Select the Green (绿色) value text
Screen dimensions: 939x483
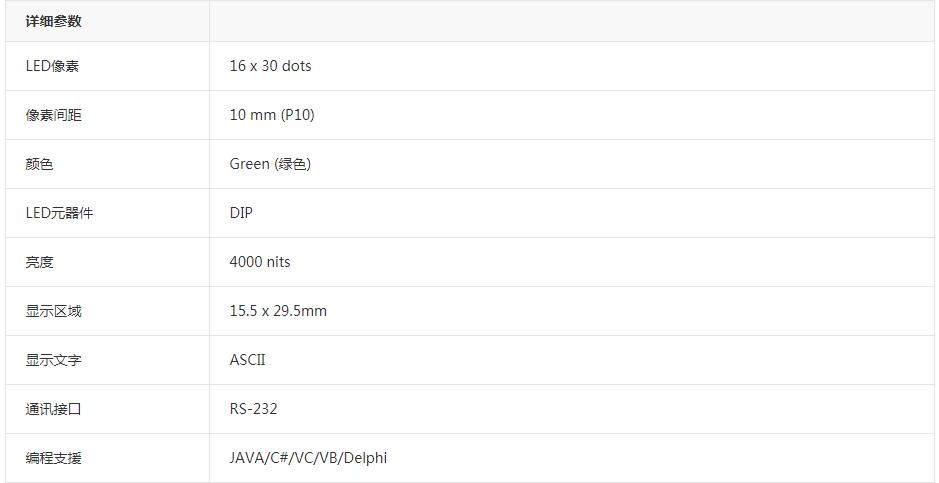[270, 164]
